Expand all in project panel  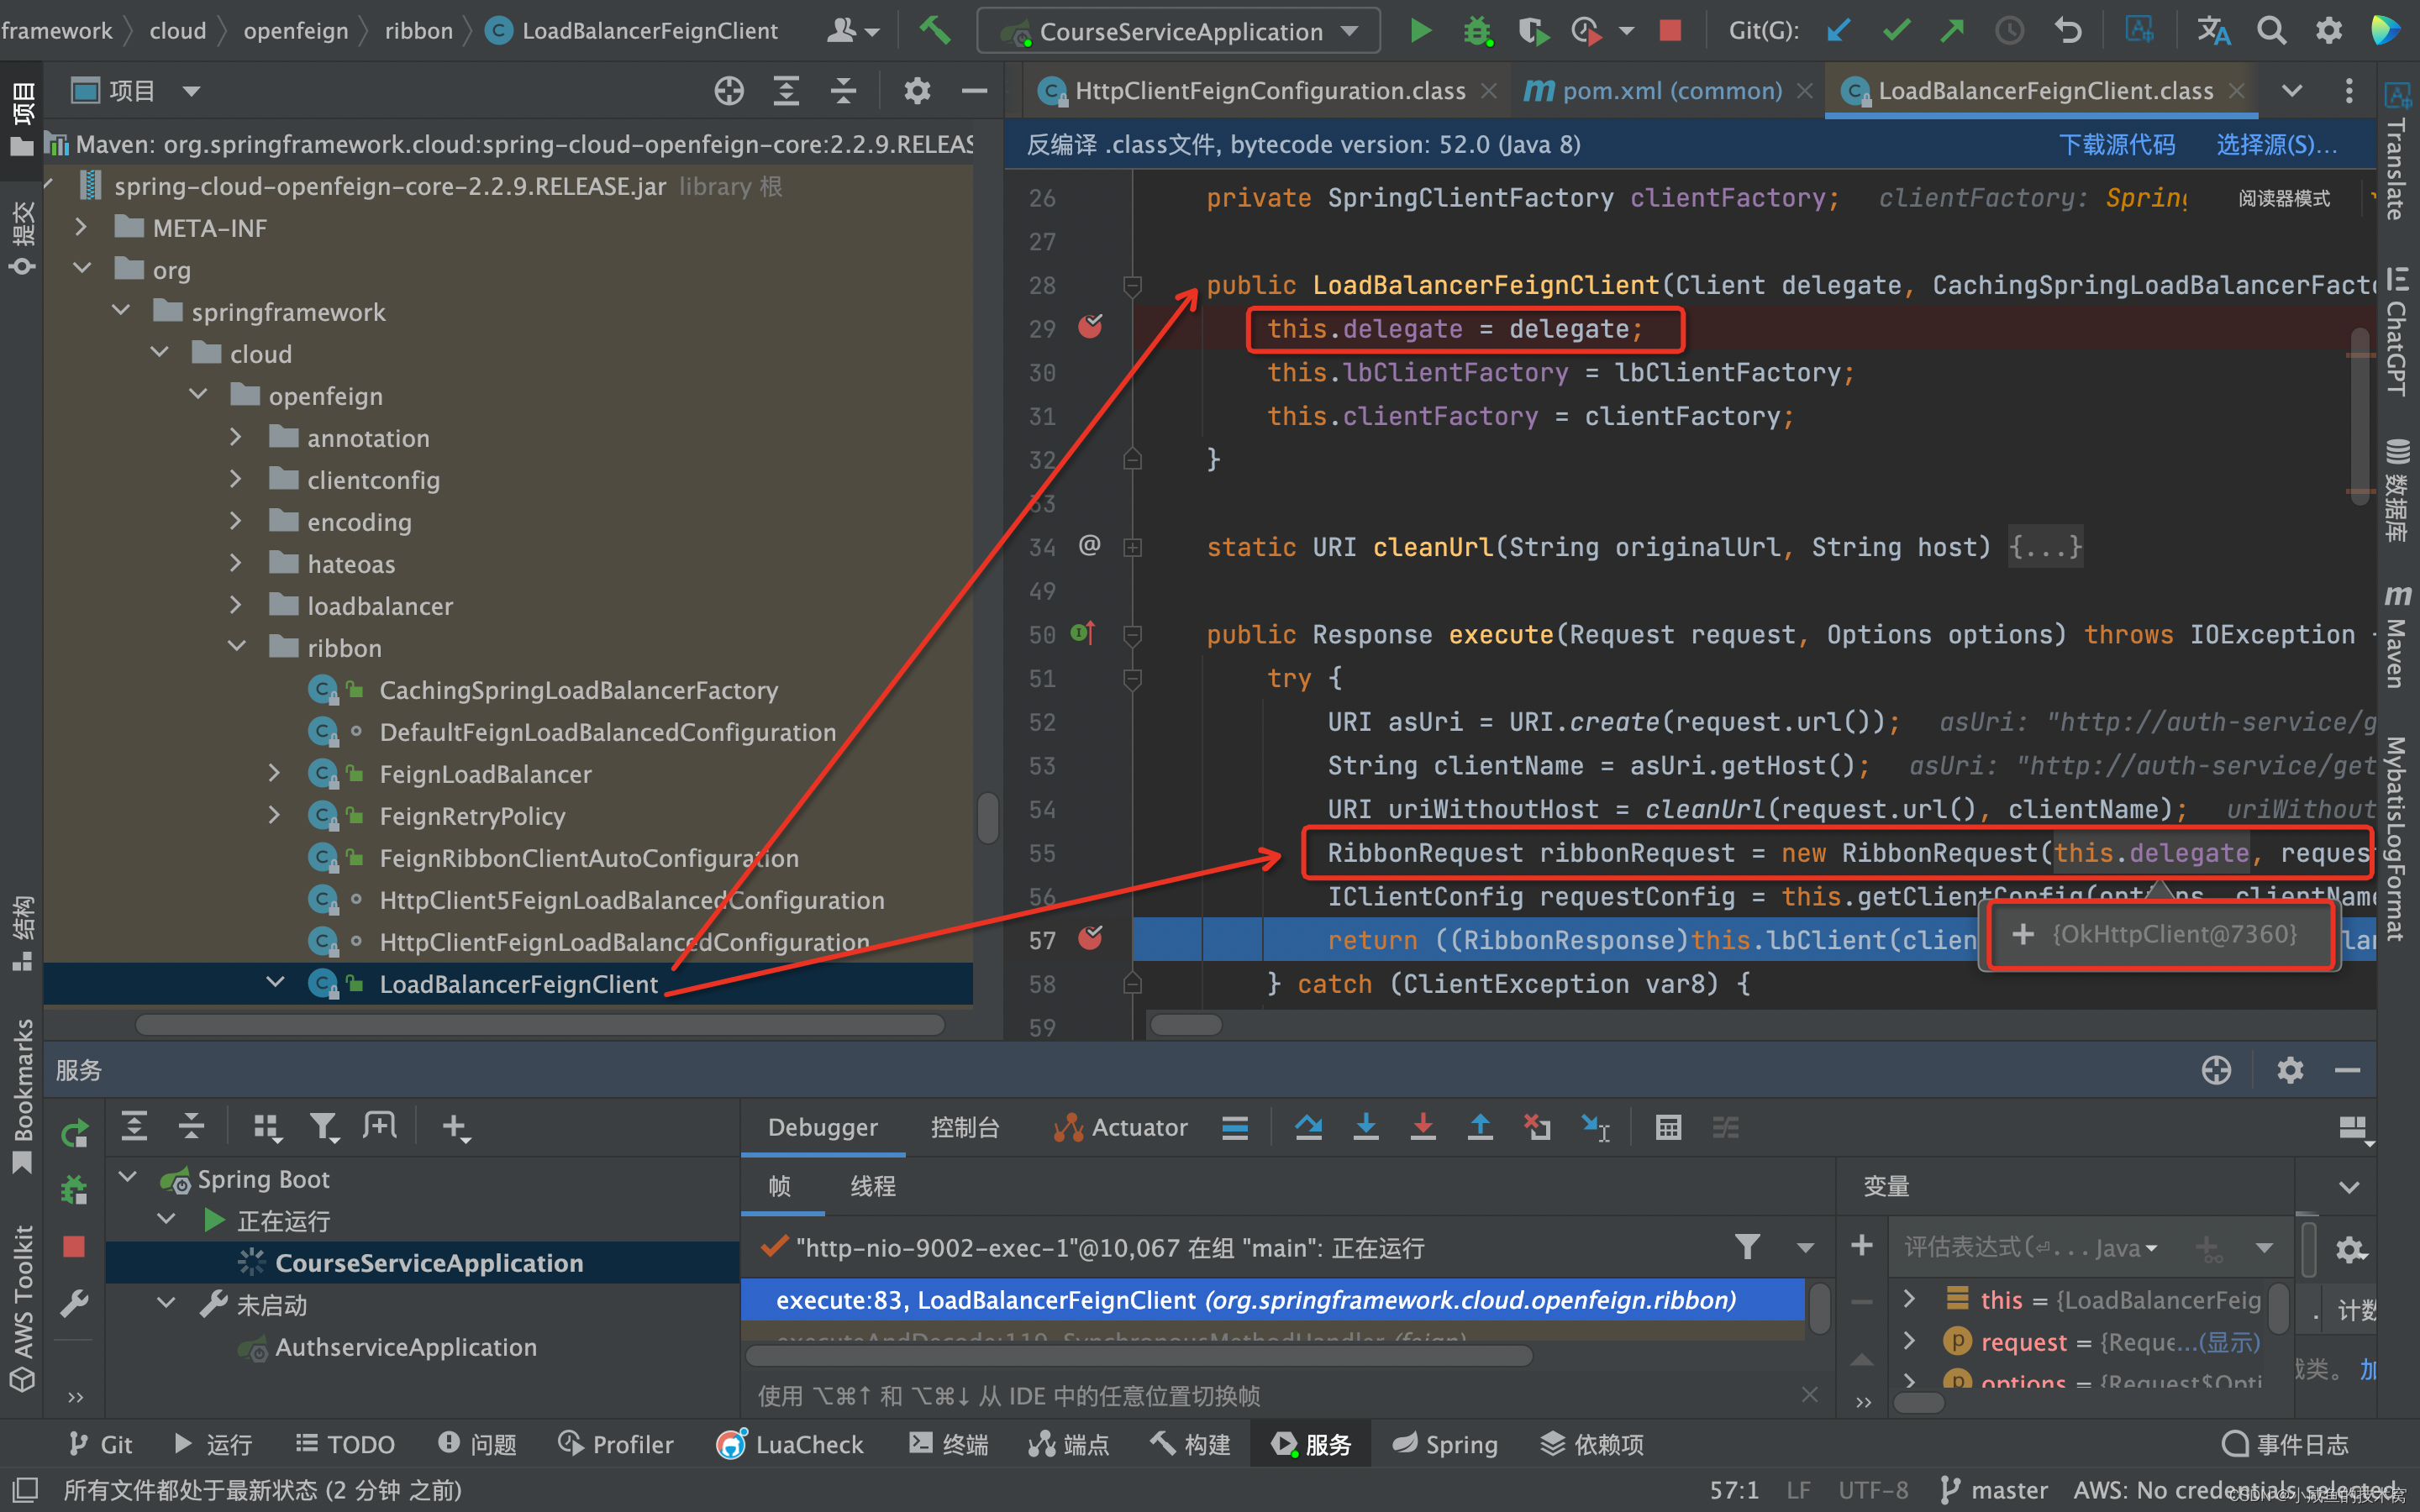[786, 91]
